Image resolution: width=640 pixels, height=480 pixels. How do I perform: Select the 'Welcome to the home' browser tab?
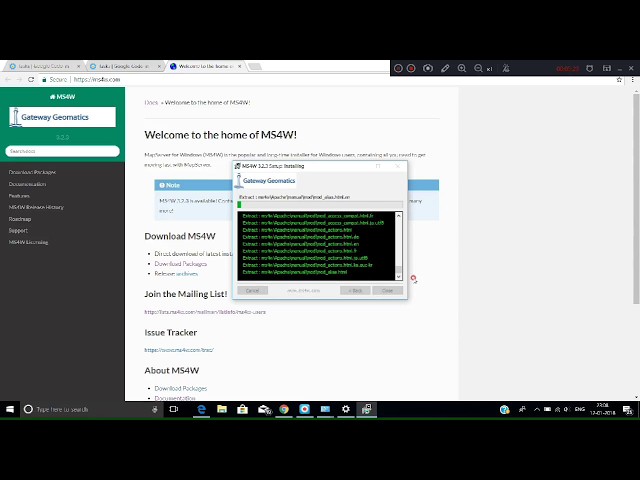point(205,66)
